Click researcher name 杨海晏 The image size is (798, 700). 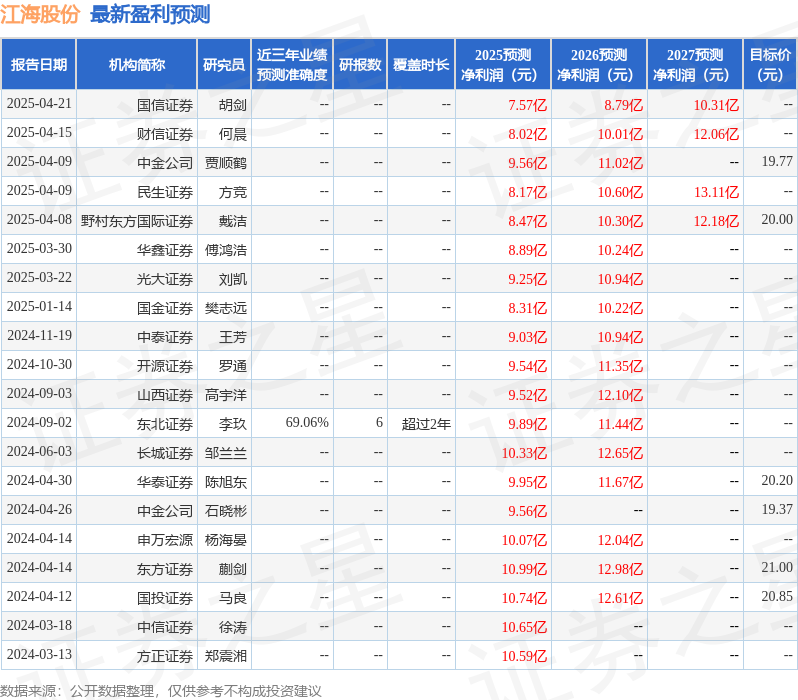(226, 540)
